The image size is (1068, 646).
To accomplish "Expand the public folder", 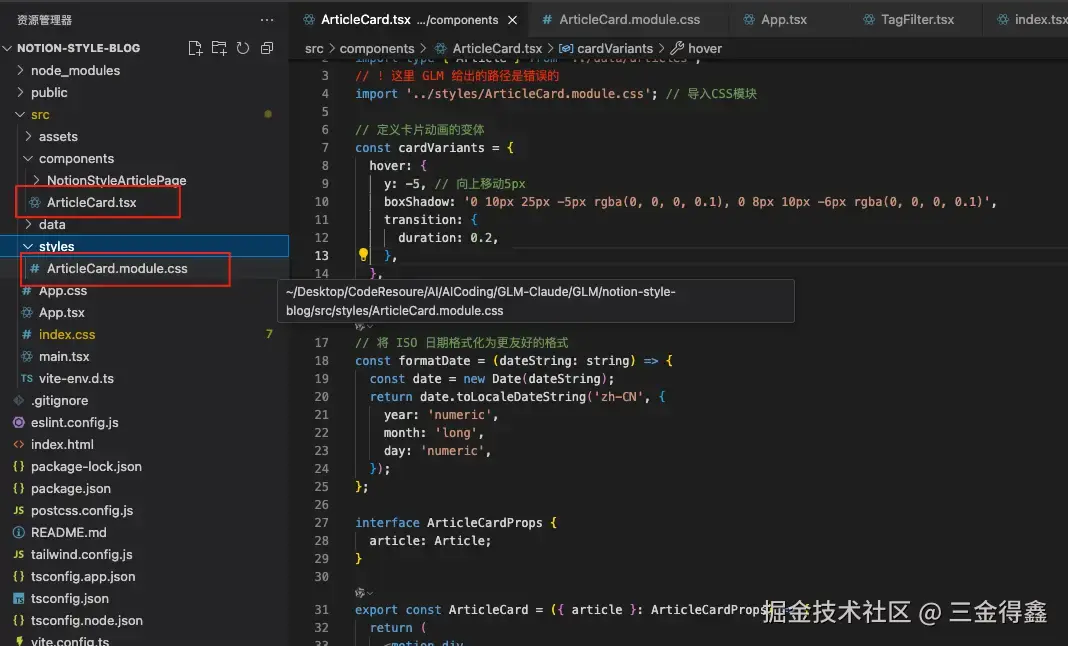I will tap(49, 92).
